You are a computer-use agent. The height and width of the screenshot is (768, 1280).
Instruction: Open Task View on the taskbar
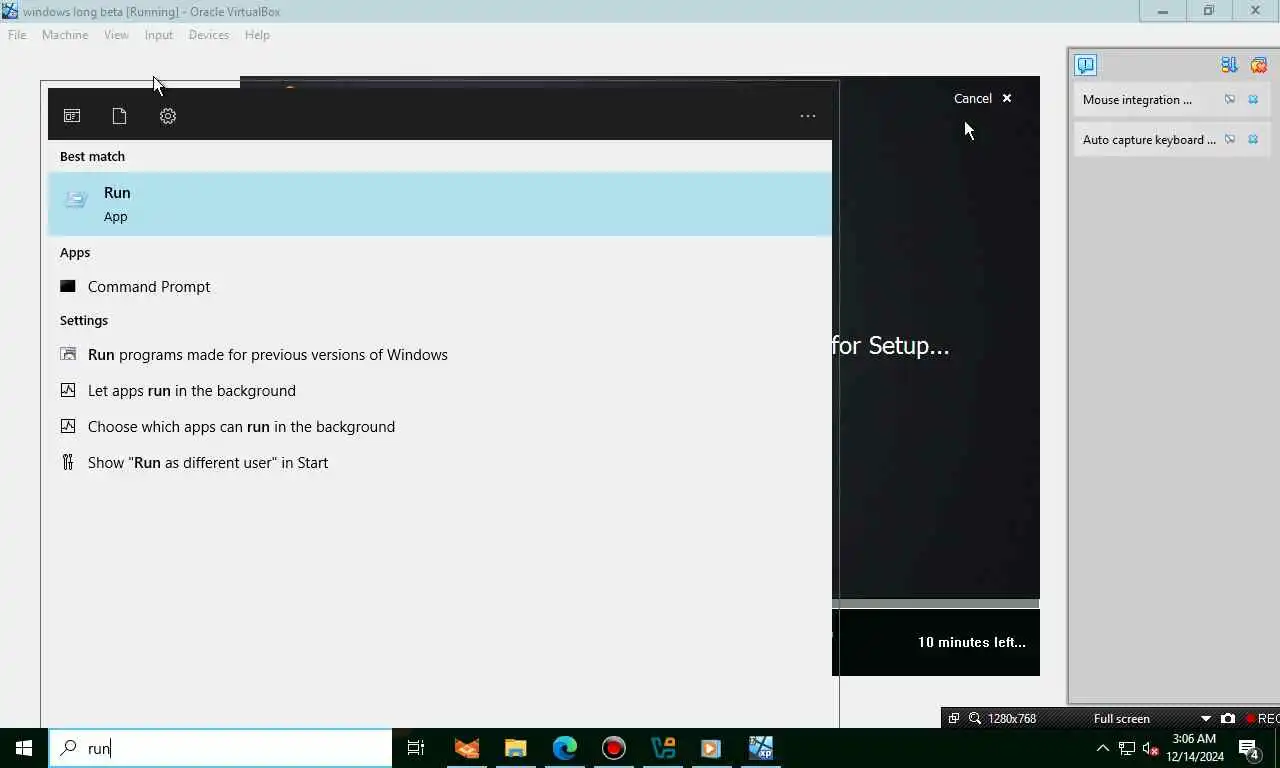pyautogui.click(x=416, y=748)
